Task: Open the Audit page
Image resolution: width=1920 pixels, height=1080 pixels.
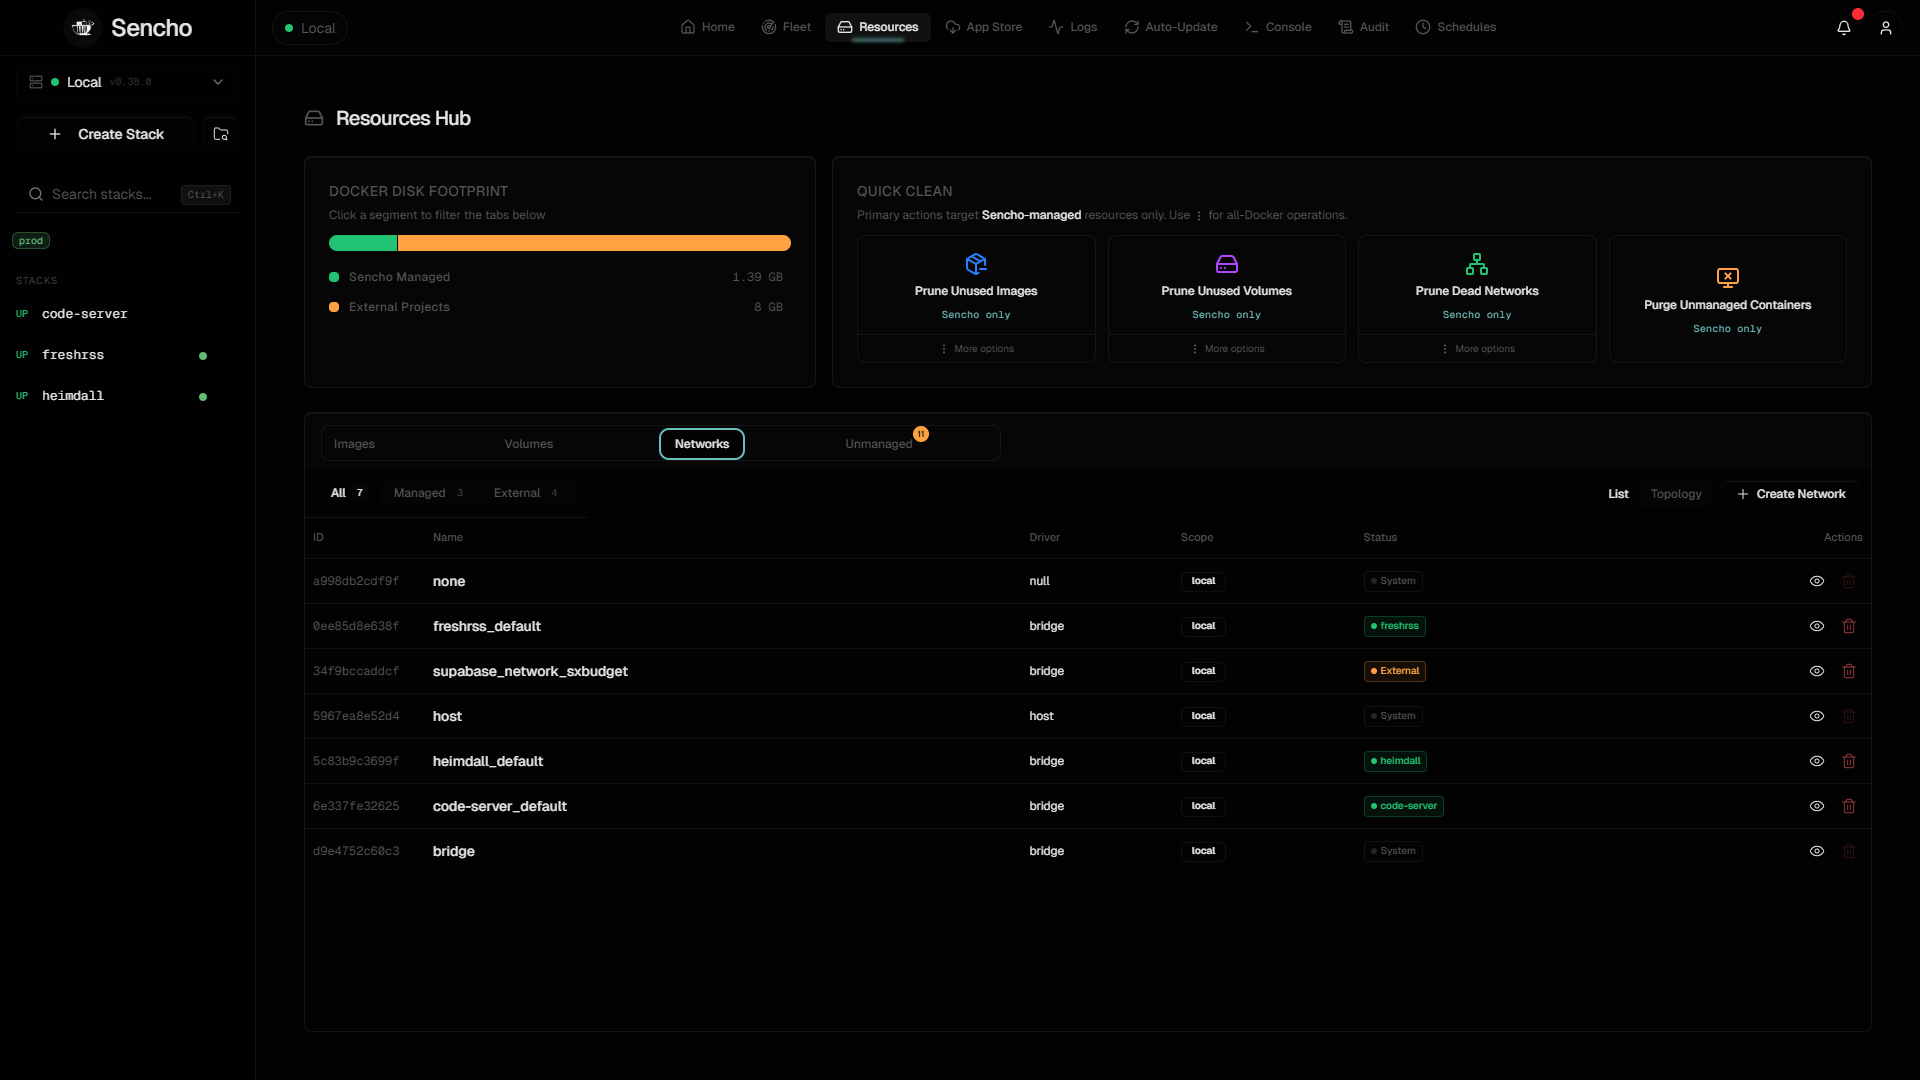Action: pyautogui.click(x=1364, y=27)
